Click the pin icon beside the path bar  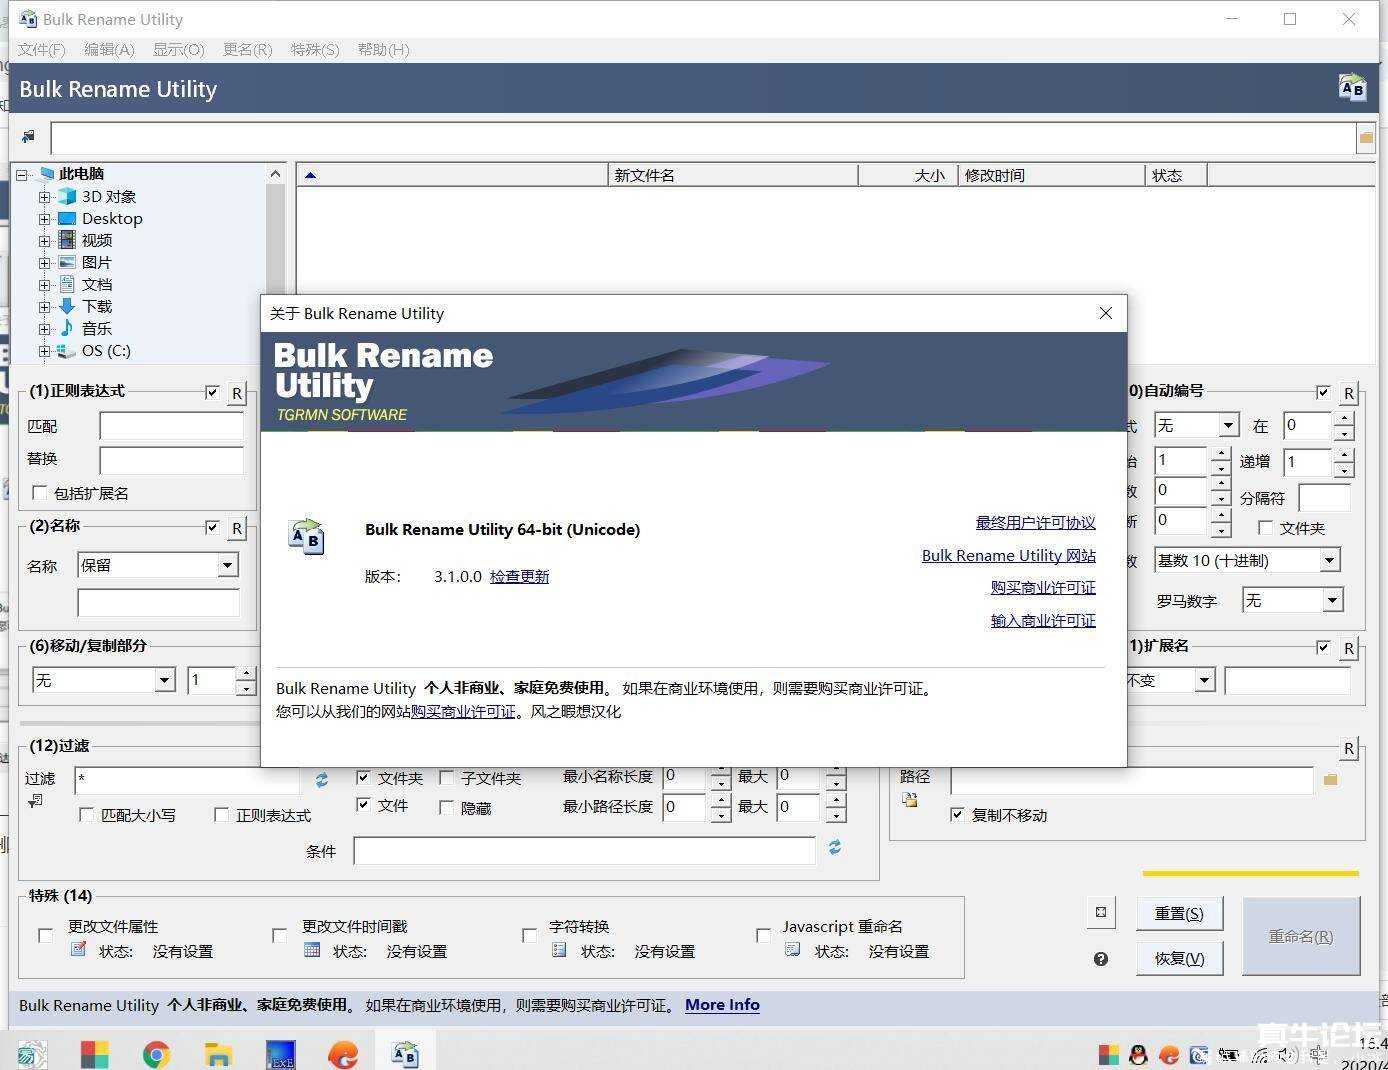point(28,137)
